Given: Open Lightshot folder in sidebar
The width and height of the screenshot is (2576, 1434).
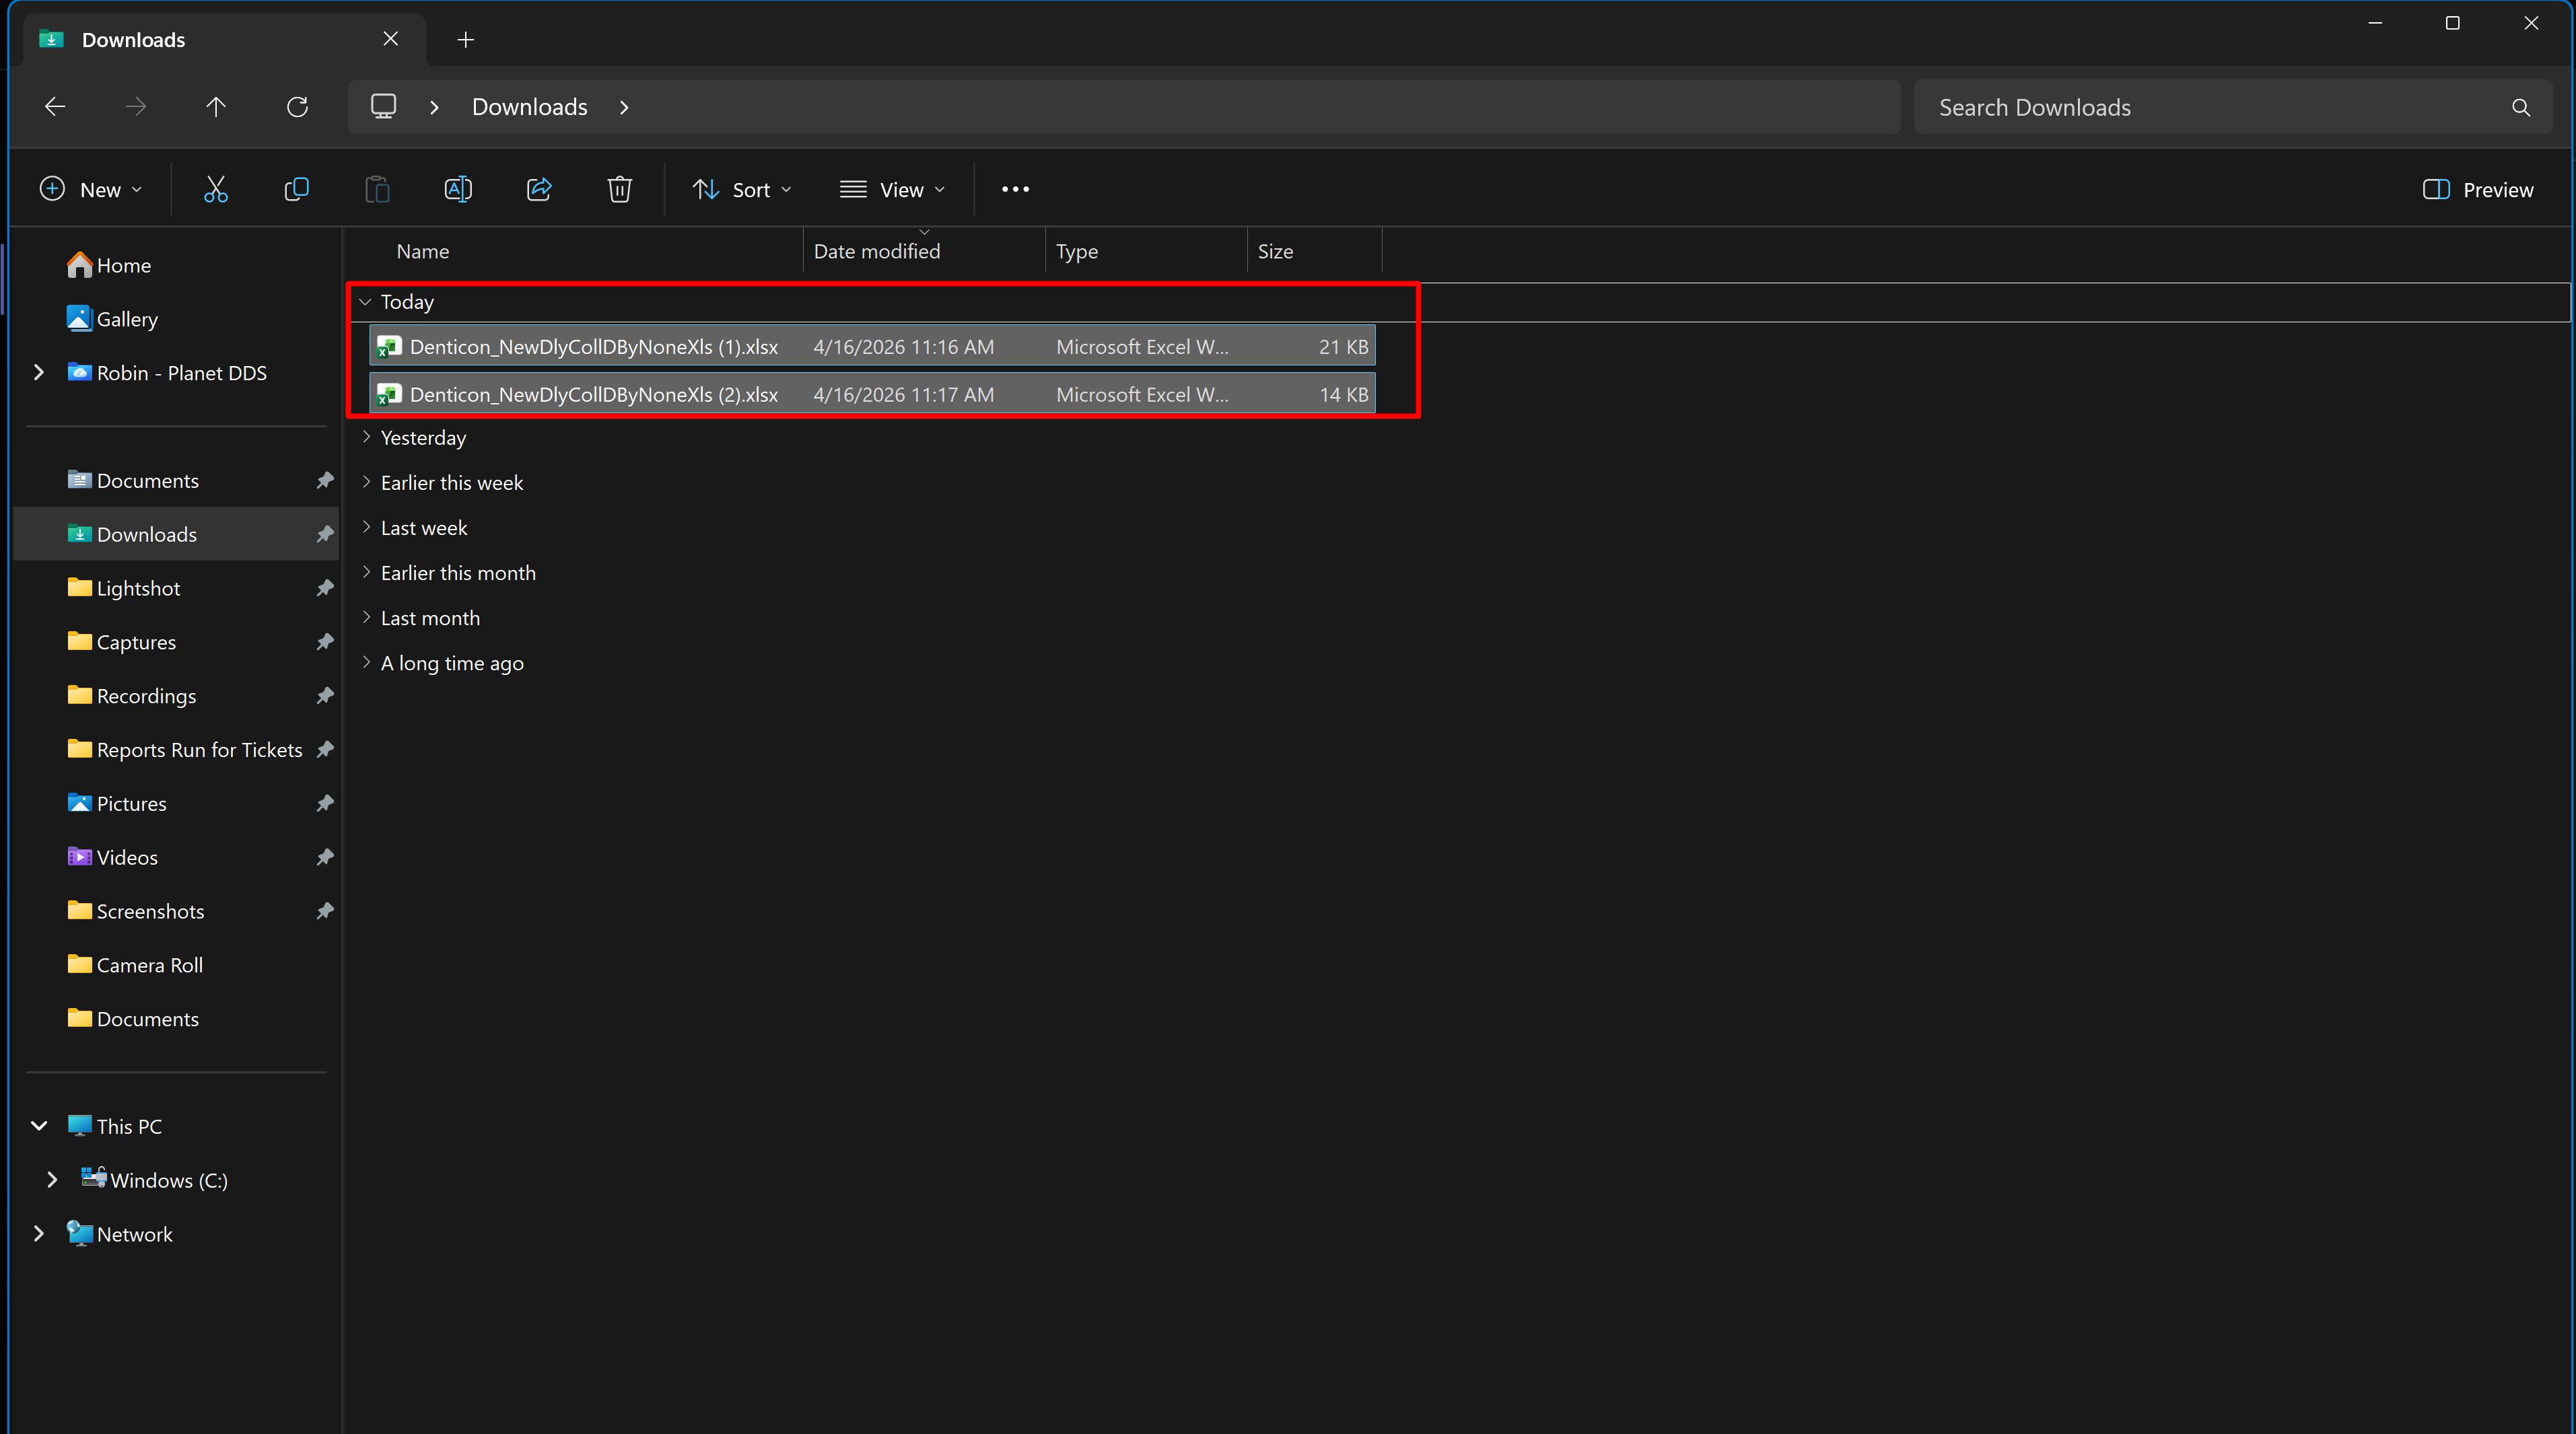Looking at the screenshot, I should tap(124, 588).
